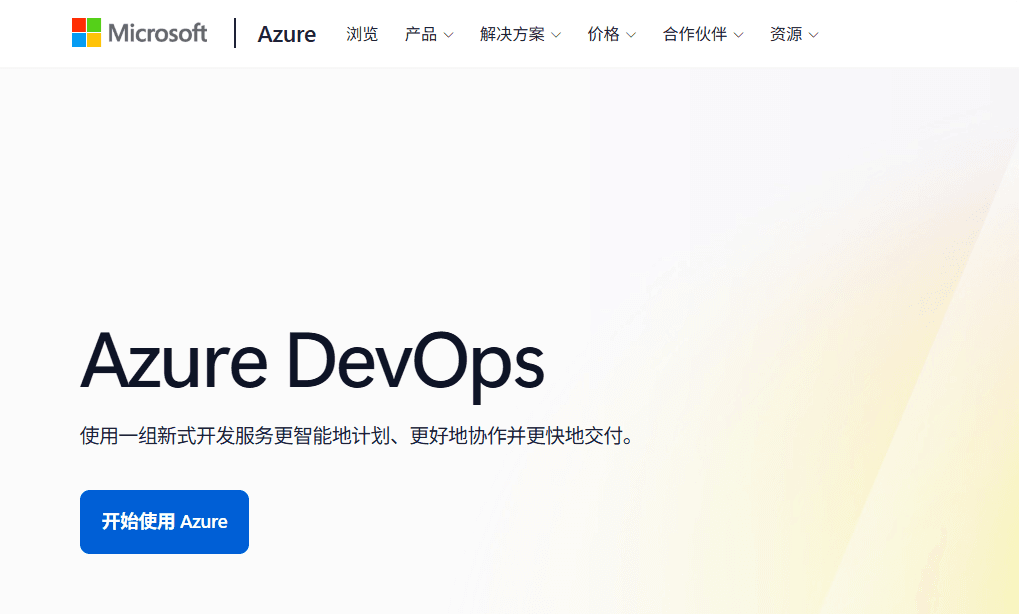
Task: Expand the 价格 dropdown menu
Action: click(612, 34)
